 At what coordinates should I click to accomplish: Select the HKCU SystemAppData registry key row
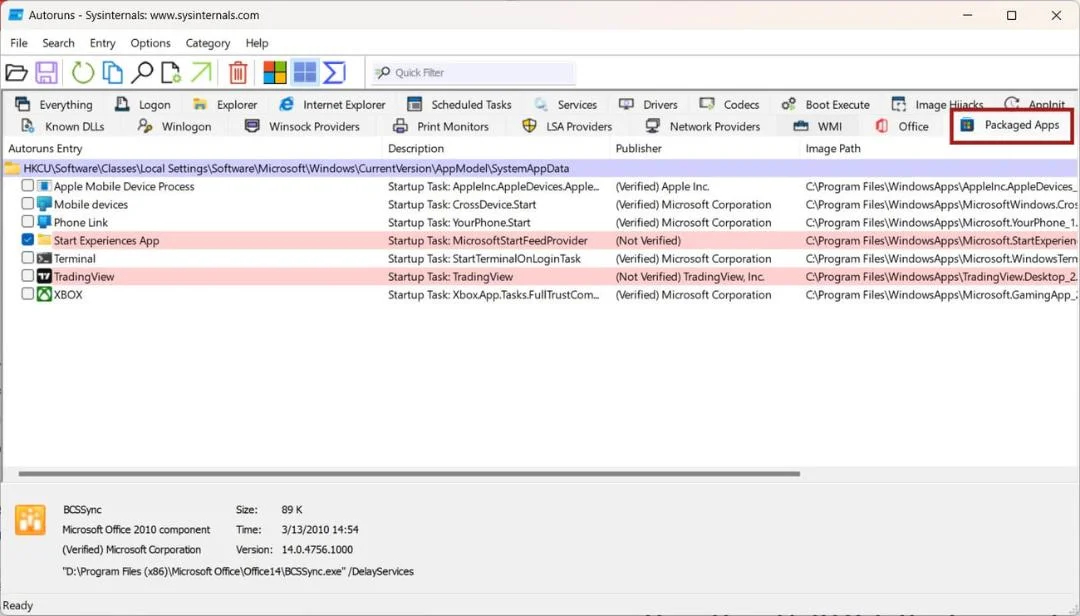540,168
